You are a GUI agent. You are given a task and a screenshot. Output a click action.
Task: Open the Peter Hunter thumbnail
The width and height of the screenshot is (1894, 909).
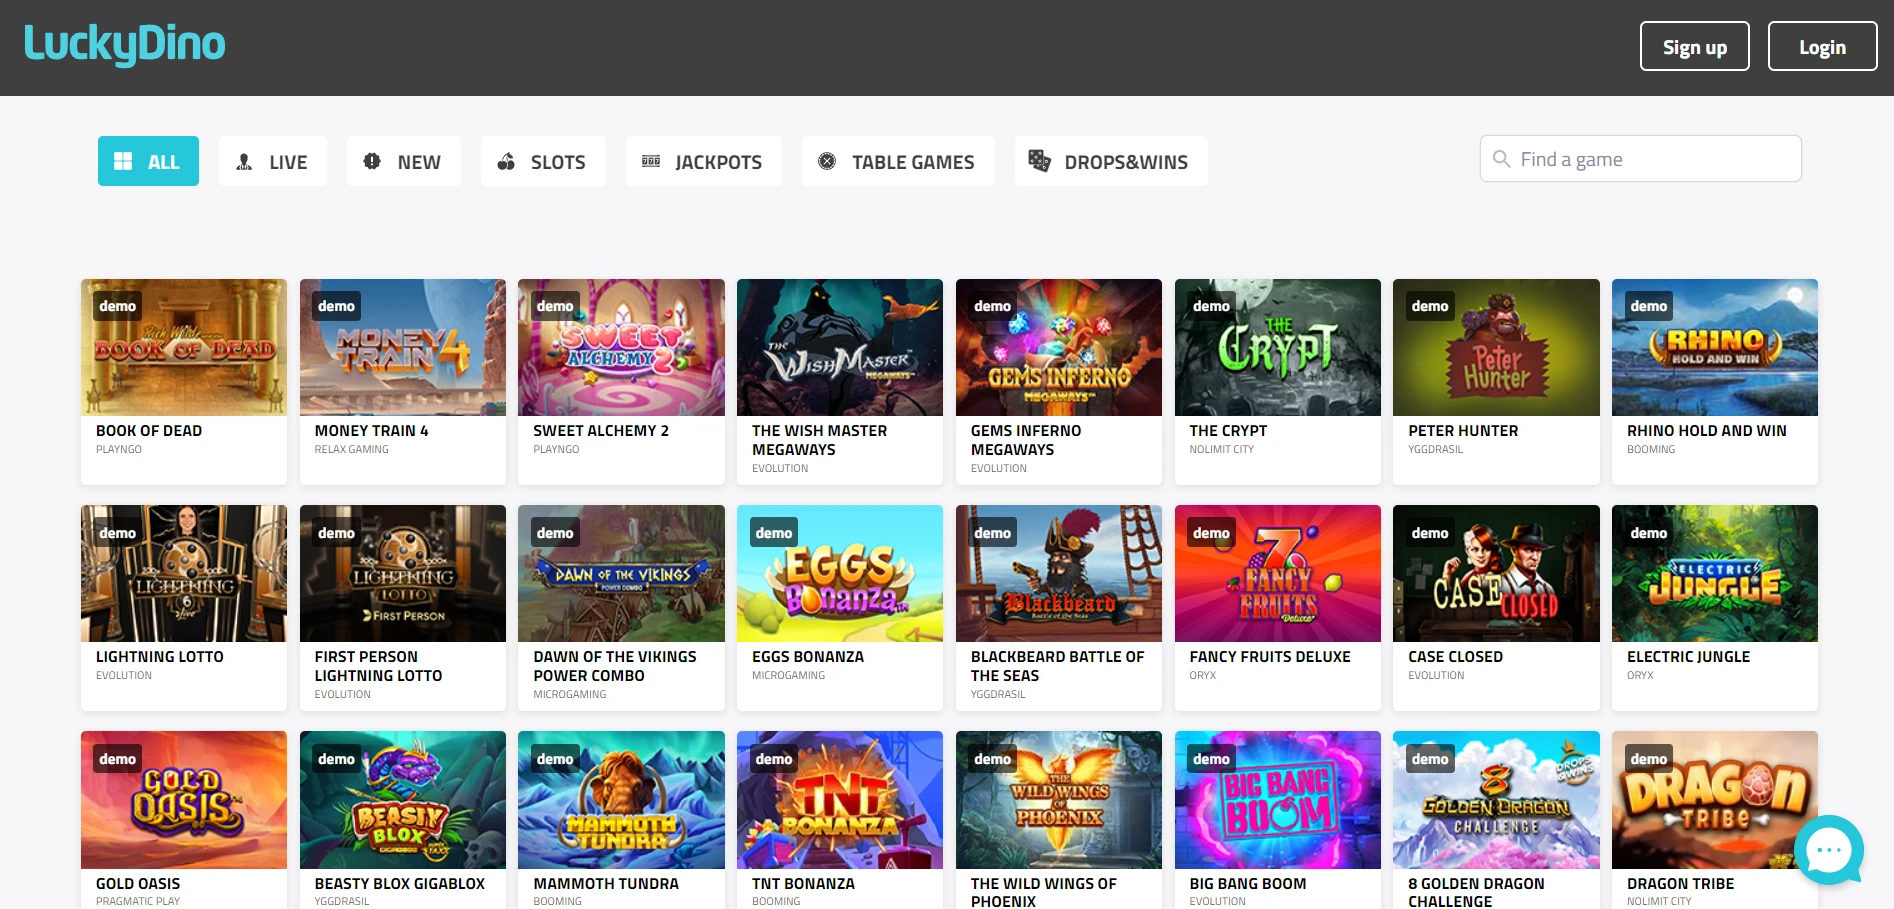tap(1496, 347)
